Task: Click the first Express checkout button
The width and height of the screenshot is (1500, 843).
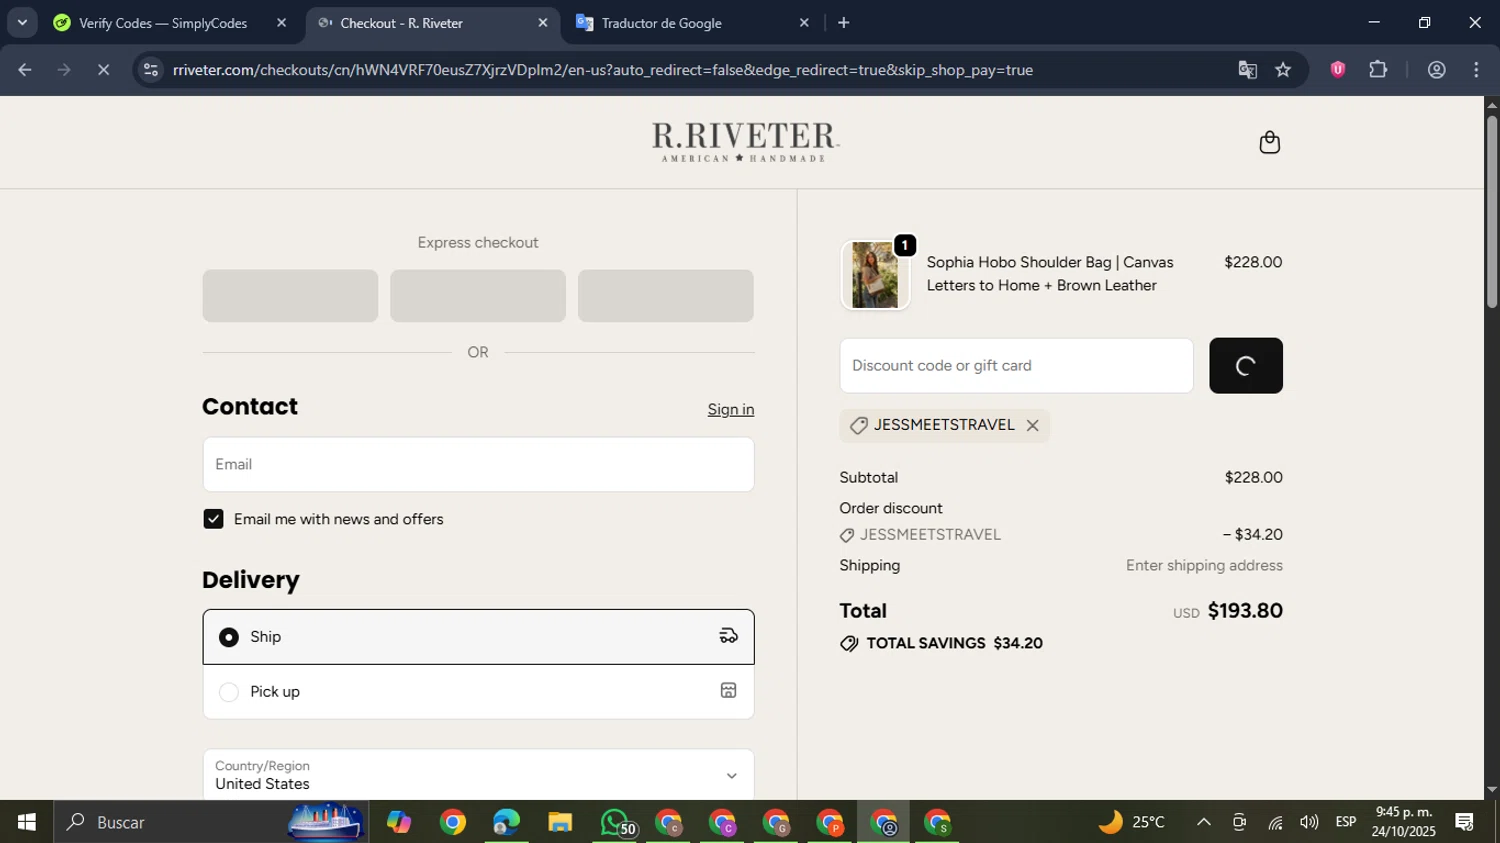Action: (x=290, y=296)
